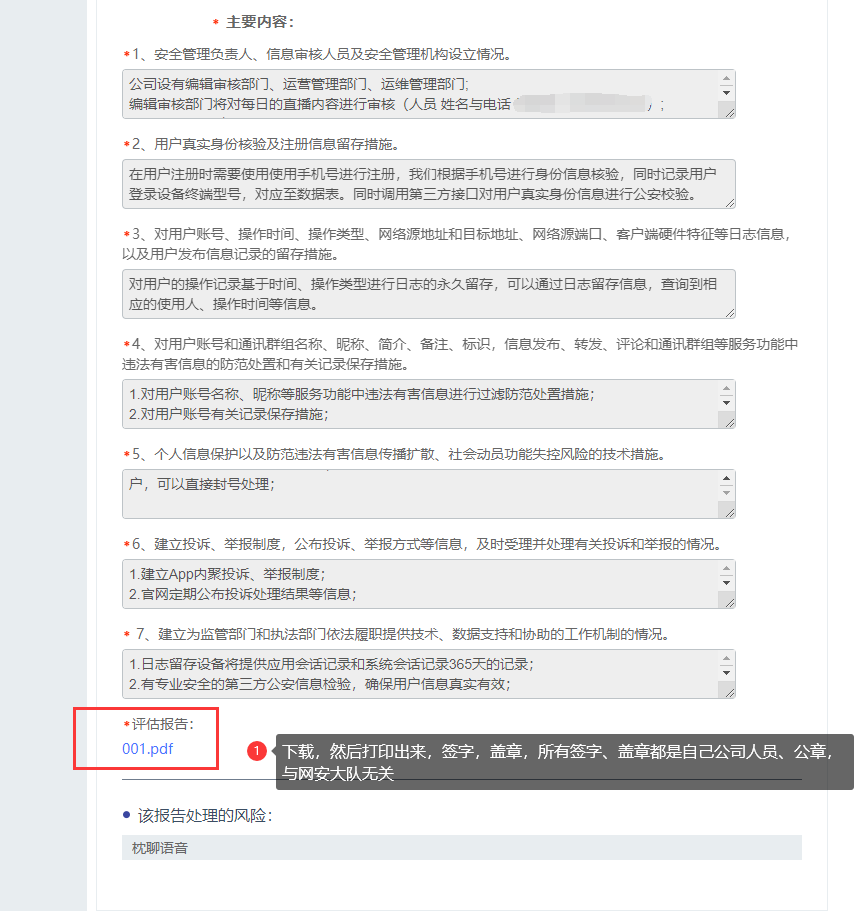Click scroll-up arrow in section 1 security personnel textbox
The width and height of the screenshot is (868, 911).
(x=727, y=78)
